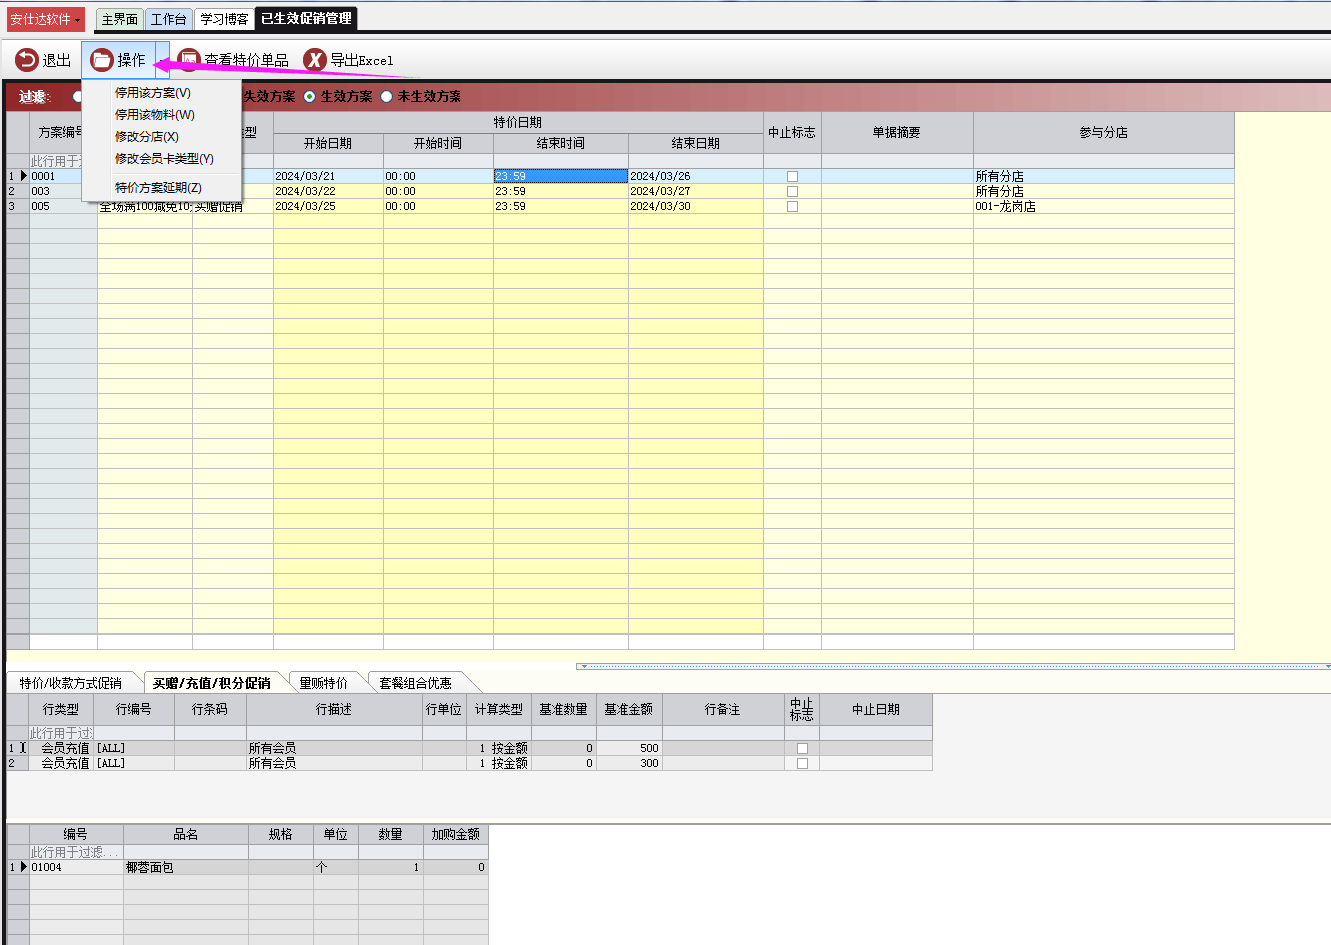The height and width of the screenshot is (945, 1331).
Task: Tick 中止标志 checkbox for plan 005
Action: [792, 206]
